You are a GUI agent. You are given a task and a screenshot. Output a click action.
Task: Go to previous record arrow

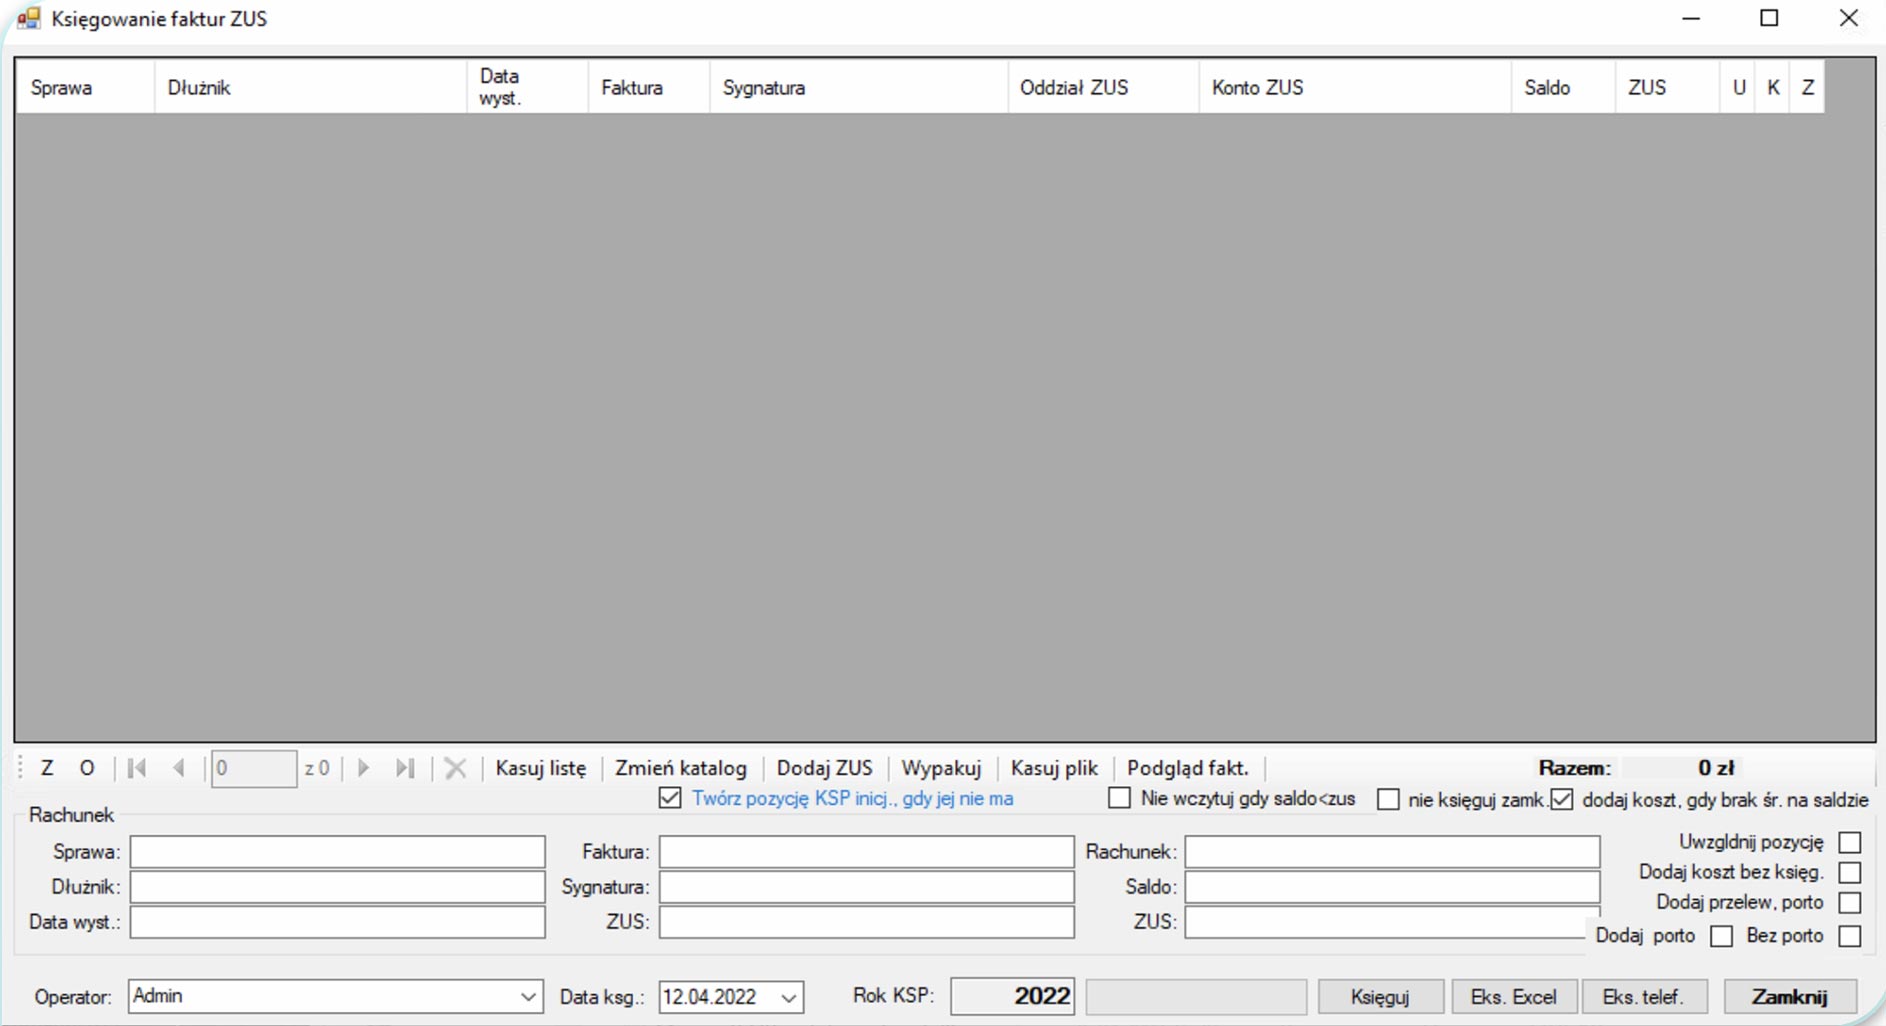coord(179,768)
